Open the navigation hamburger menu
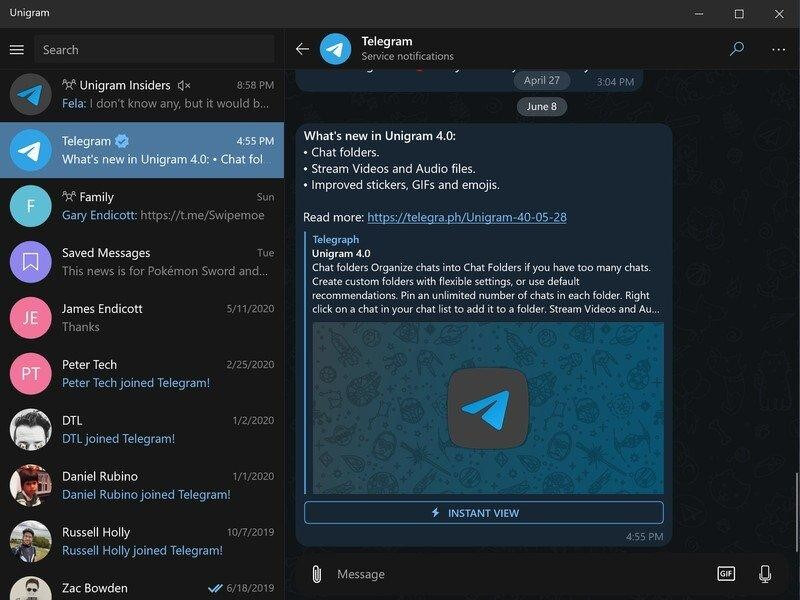800x600 pixels. click(x=16, y=48)
